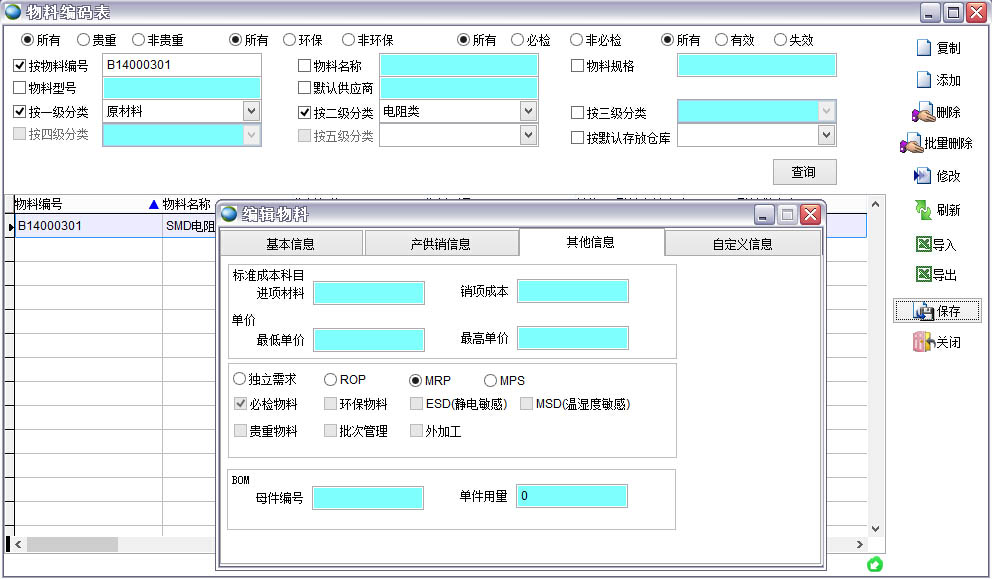Open the 自定义信息 tab
The width and height of the screenshot is (992, 579).
tap(743, 242)
